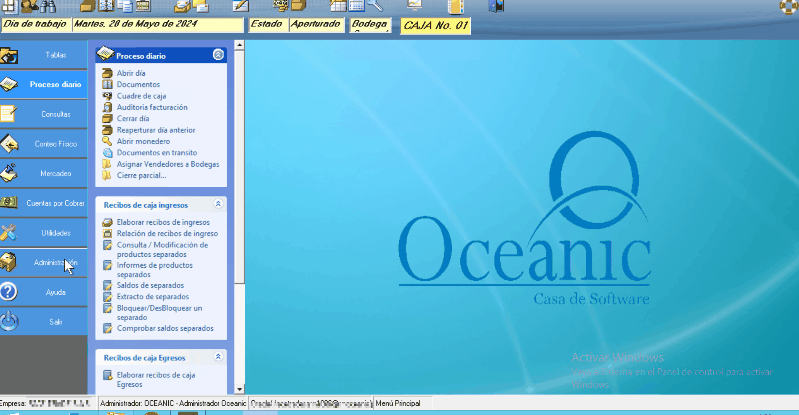Open the Mercadeo sidebar module
Viewport: 799px width, 415px height.
tap(44, 173)
